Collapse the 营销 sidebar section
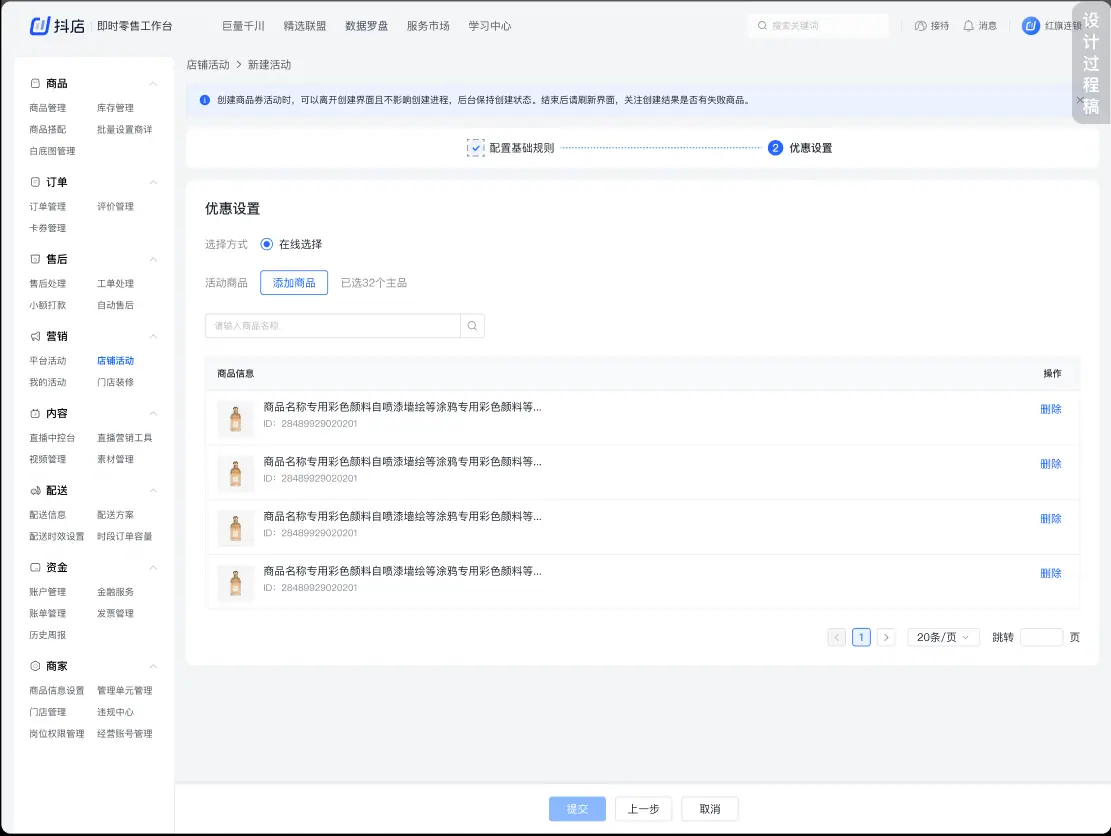 [153, 337]
